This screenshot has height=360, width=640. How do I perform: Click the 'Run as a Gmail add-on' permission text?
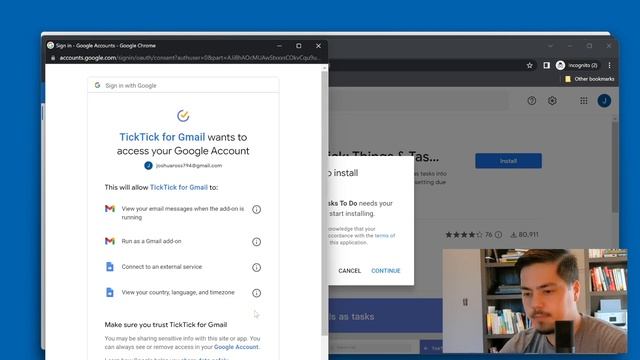click(151, 241)
